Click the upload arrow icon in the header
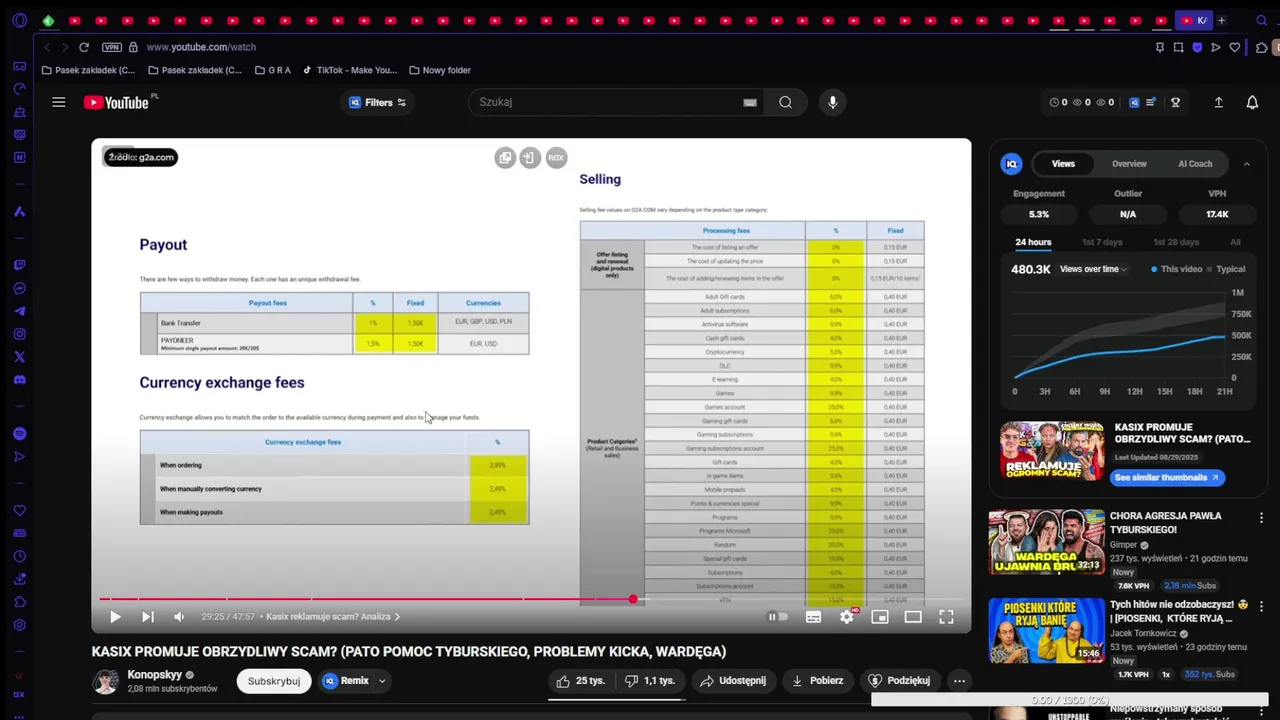1280x720 pixels. coord(1218,102)
